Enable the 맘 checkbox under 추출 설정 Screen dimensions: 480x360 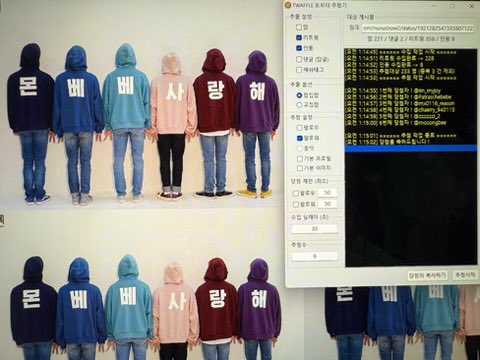pos(299,27)
